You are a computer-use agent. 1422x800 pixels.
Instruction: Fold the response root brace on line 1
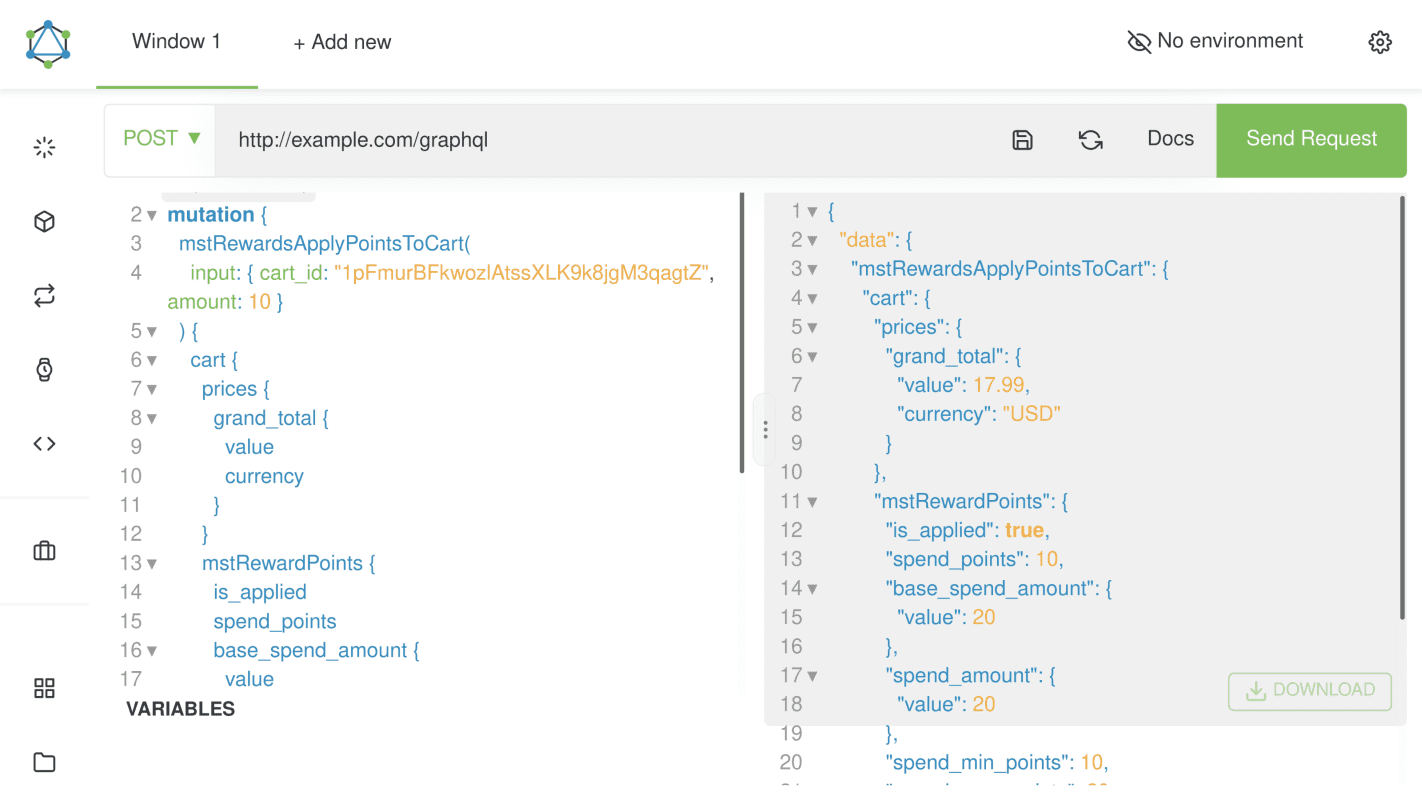click(812, 211)
